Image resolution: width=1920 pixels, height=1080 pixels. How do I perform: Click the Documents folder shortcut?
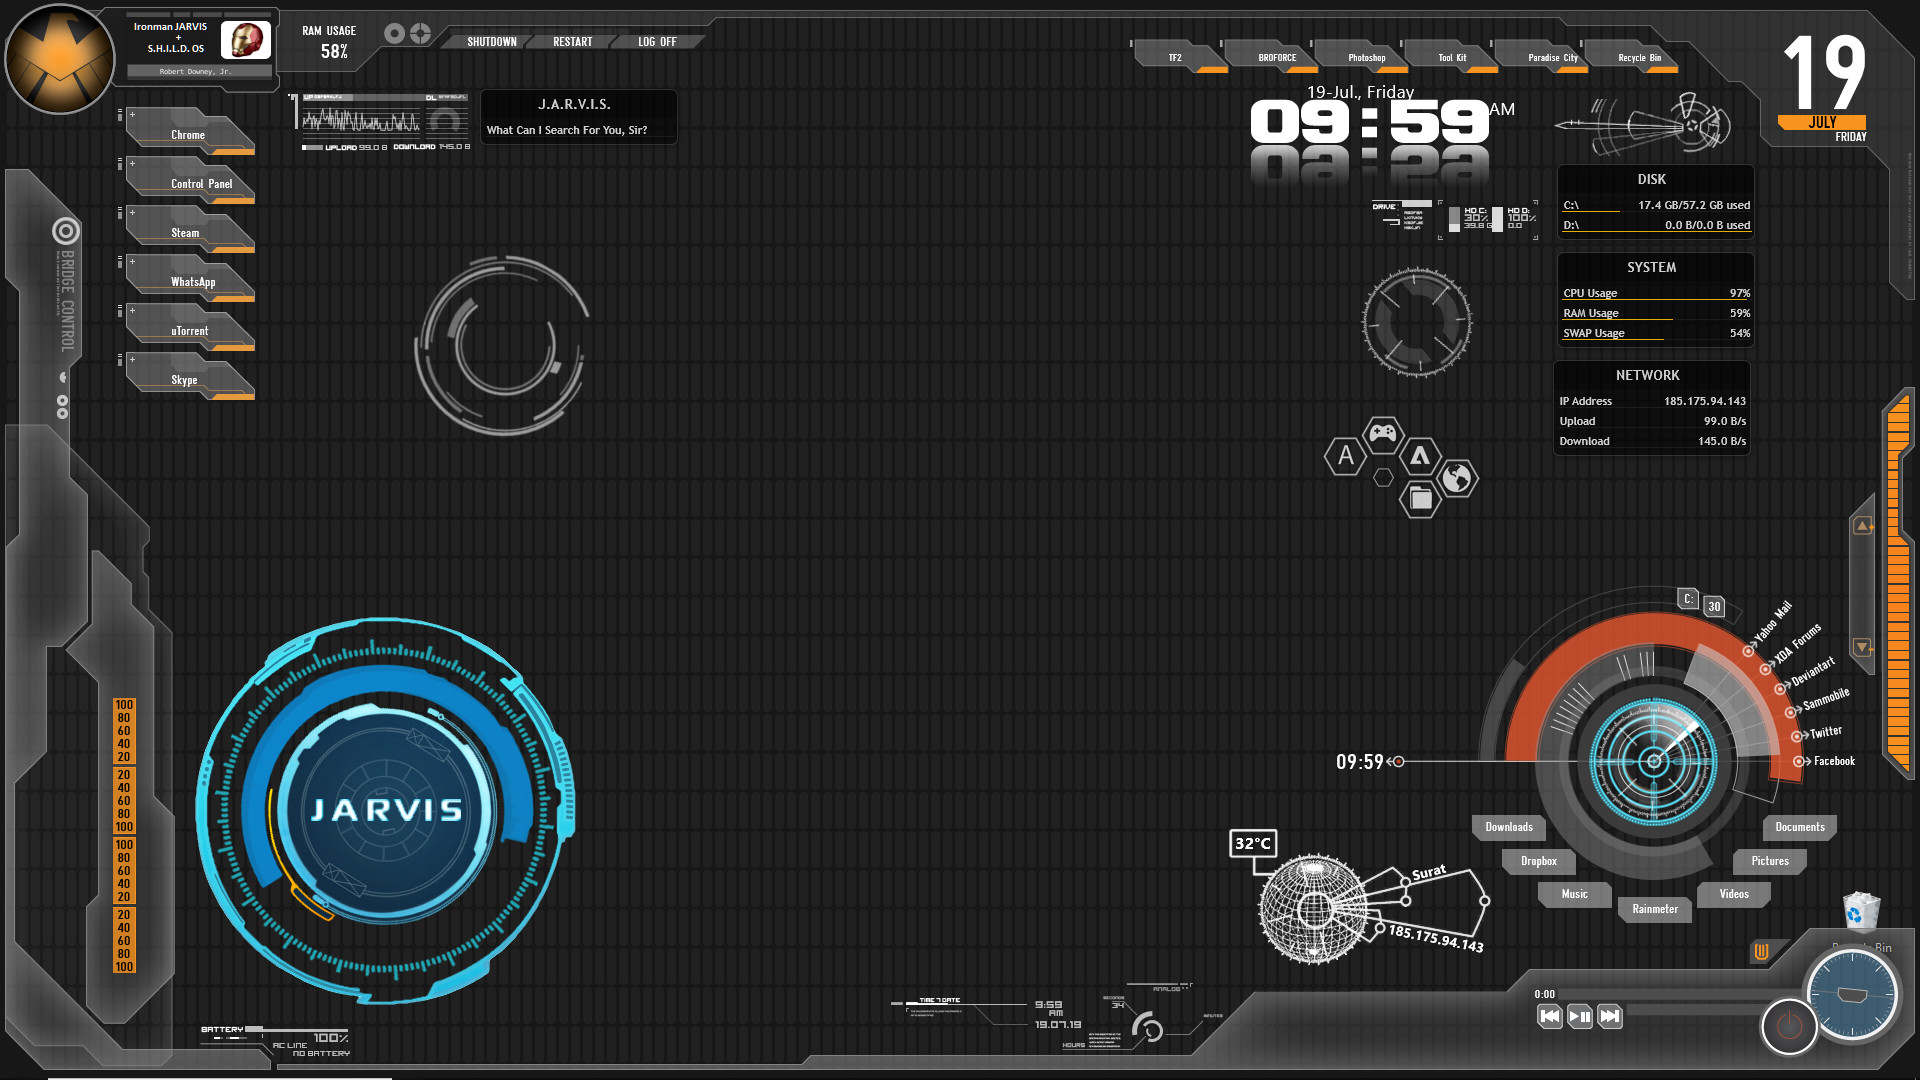(1797, 828)
